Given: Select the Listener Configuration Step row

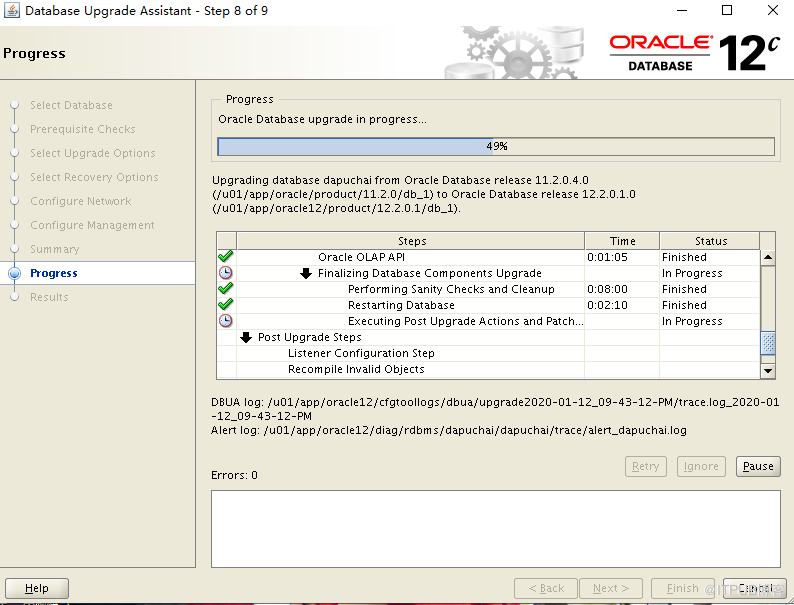Looking at the screenshot, I should [489, 353].
